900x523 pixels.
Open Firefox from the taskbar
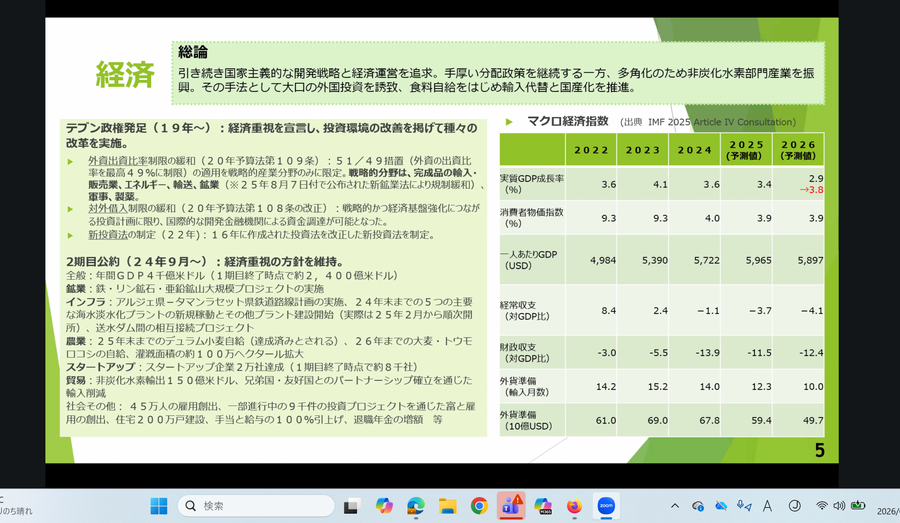point(574,506)
